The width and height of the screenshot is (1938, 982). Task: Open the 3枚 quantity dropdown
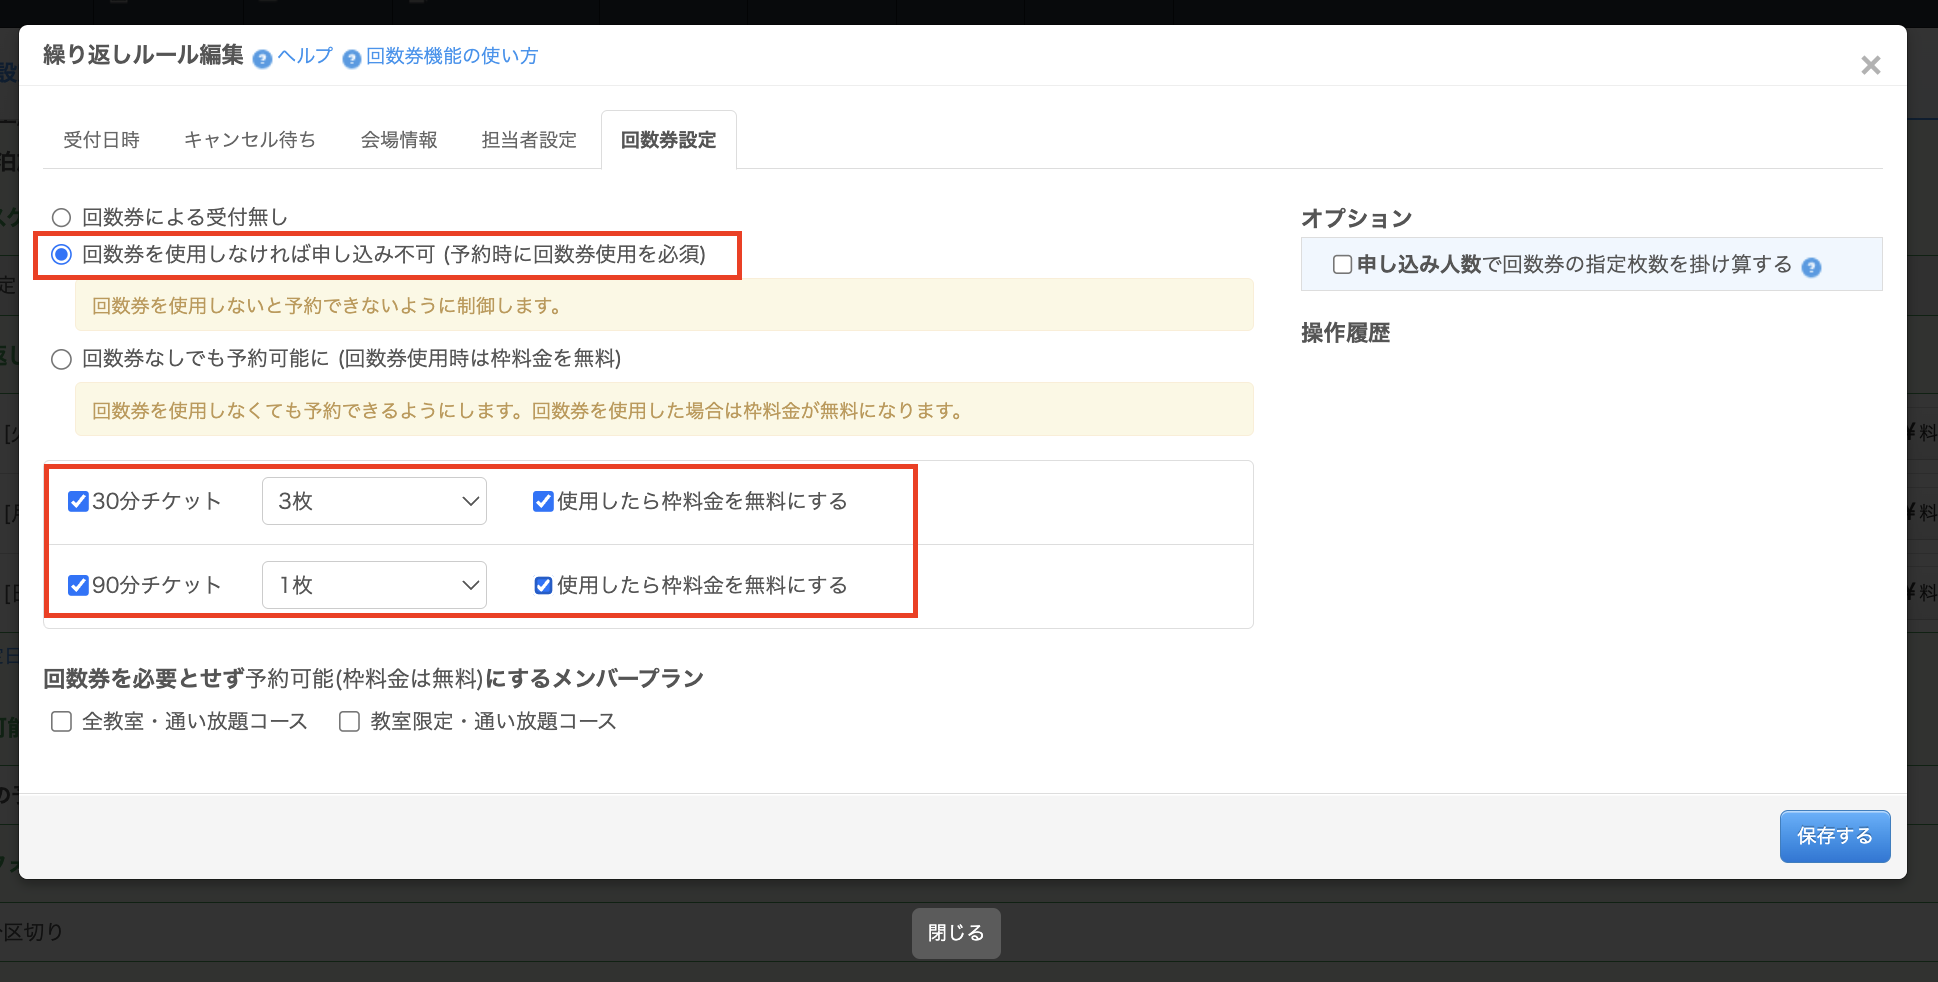[x=374, y=501]
